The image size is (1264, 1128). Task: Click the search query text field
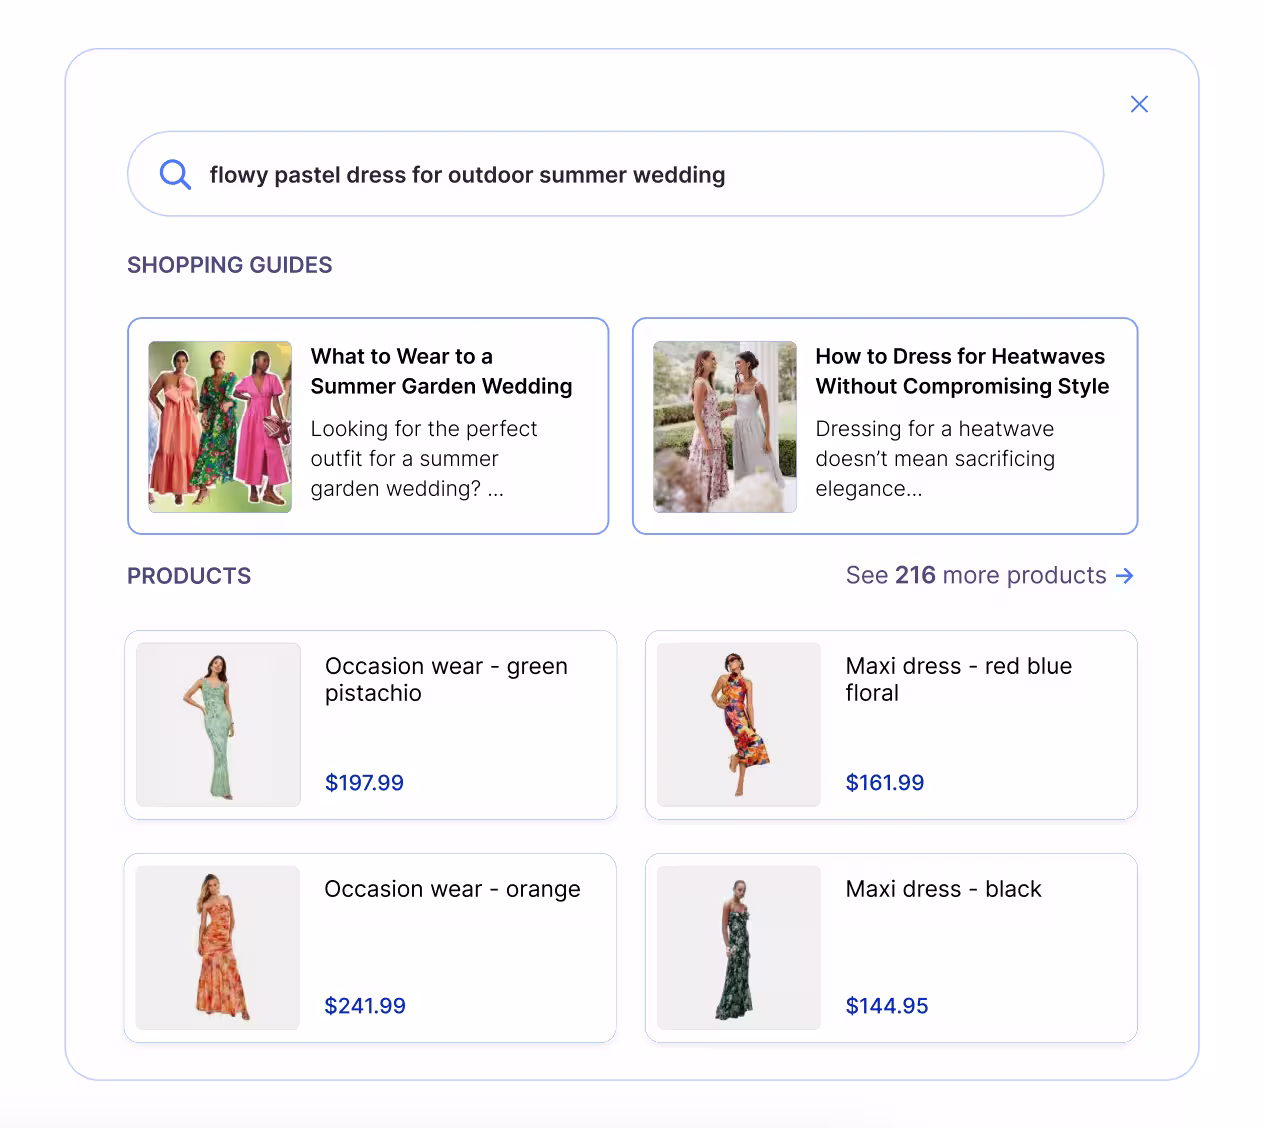(640, 175)
